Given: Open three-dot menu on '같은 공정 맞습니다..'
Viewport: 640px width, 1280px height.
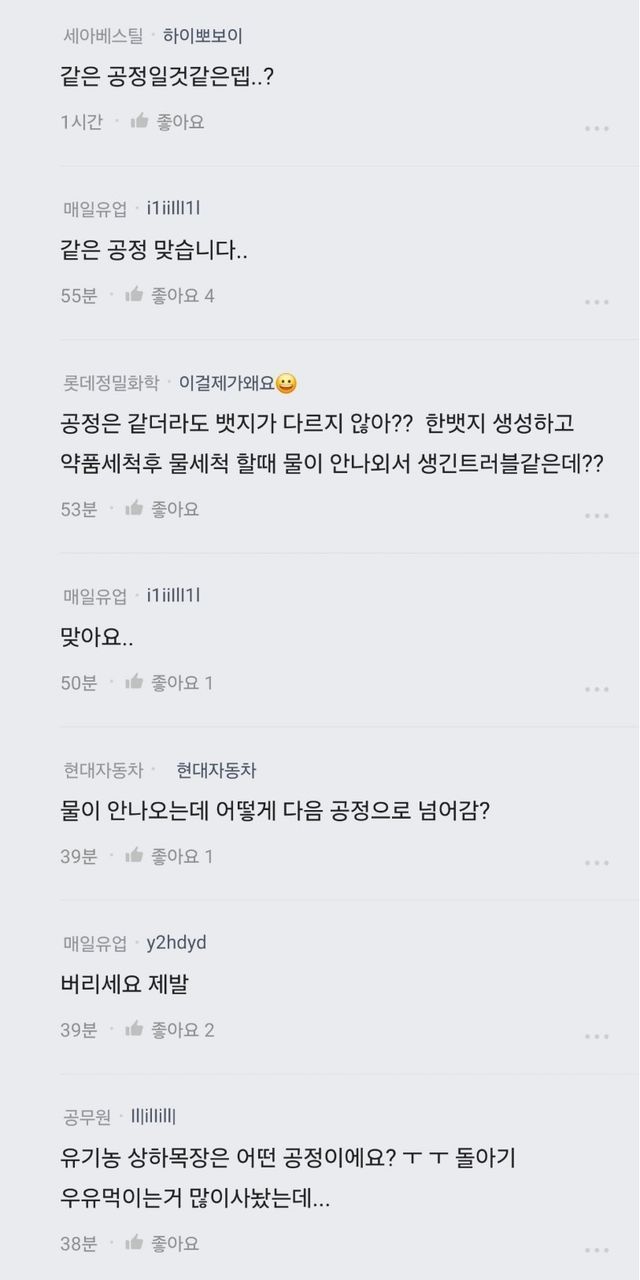Looking at the screenshot, I should (x=596, y=302).
